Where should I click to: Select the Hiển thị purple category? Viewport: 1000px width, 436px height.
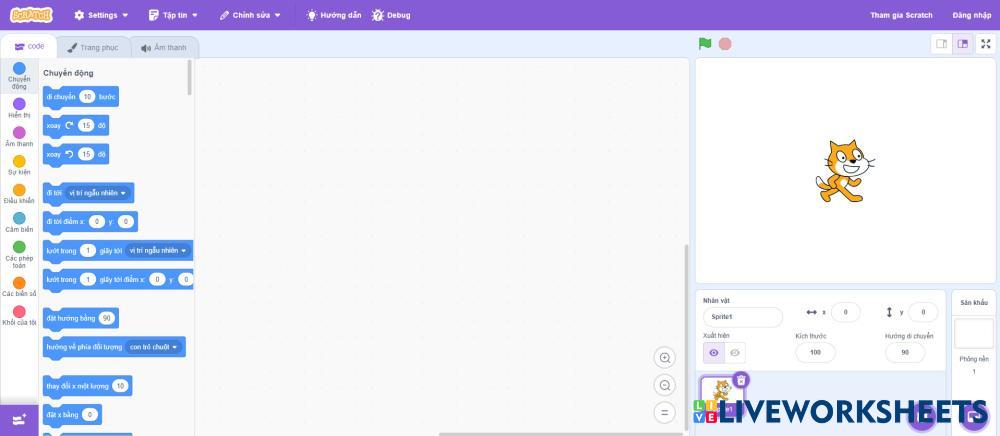point(19,108)
